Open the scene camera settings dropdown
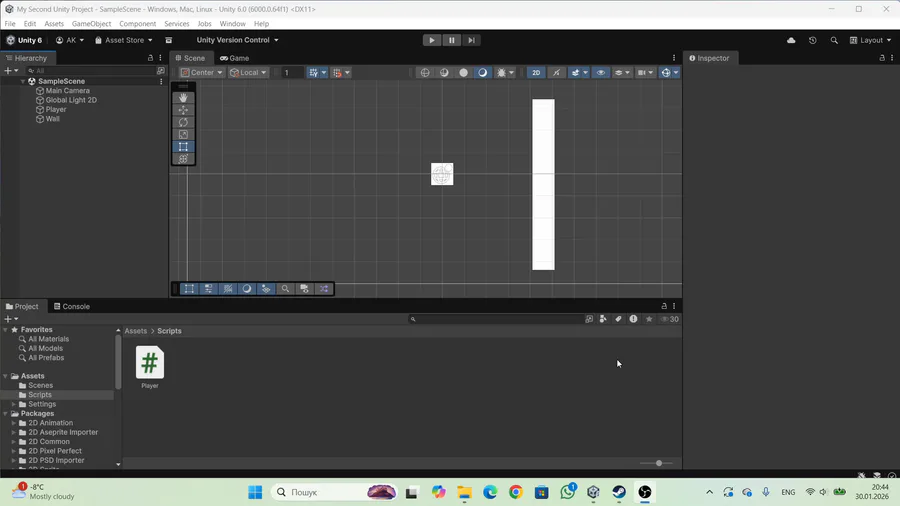This screenshot has width=900, height=506. [x=646, y=73]
